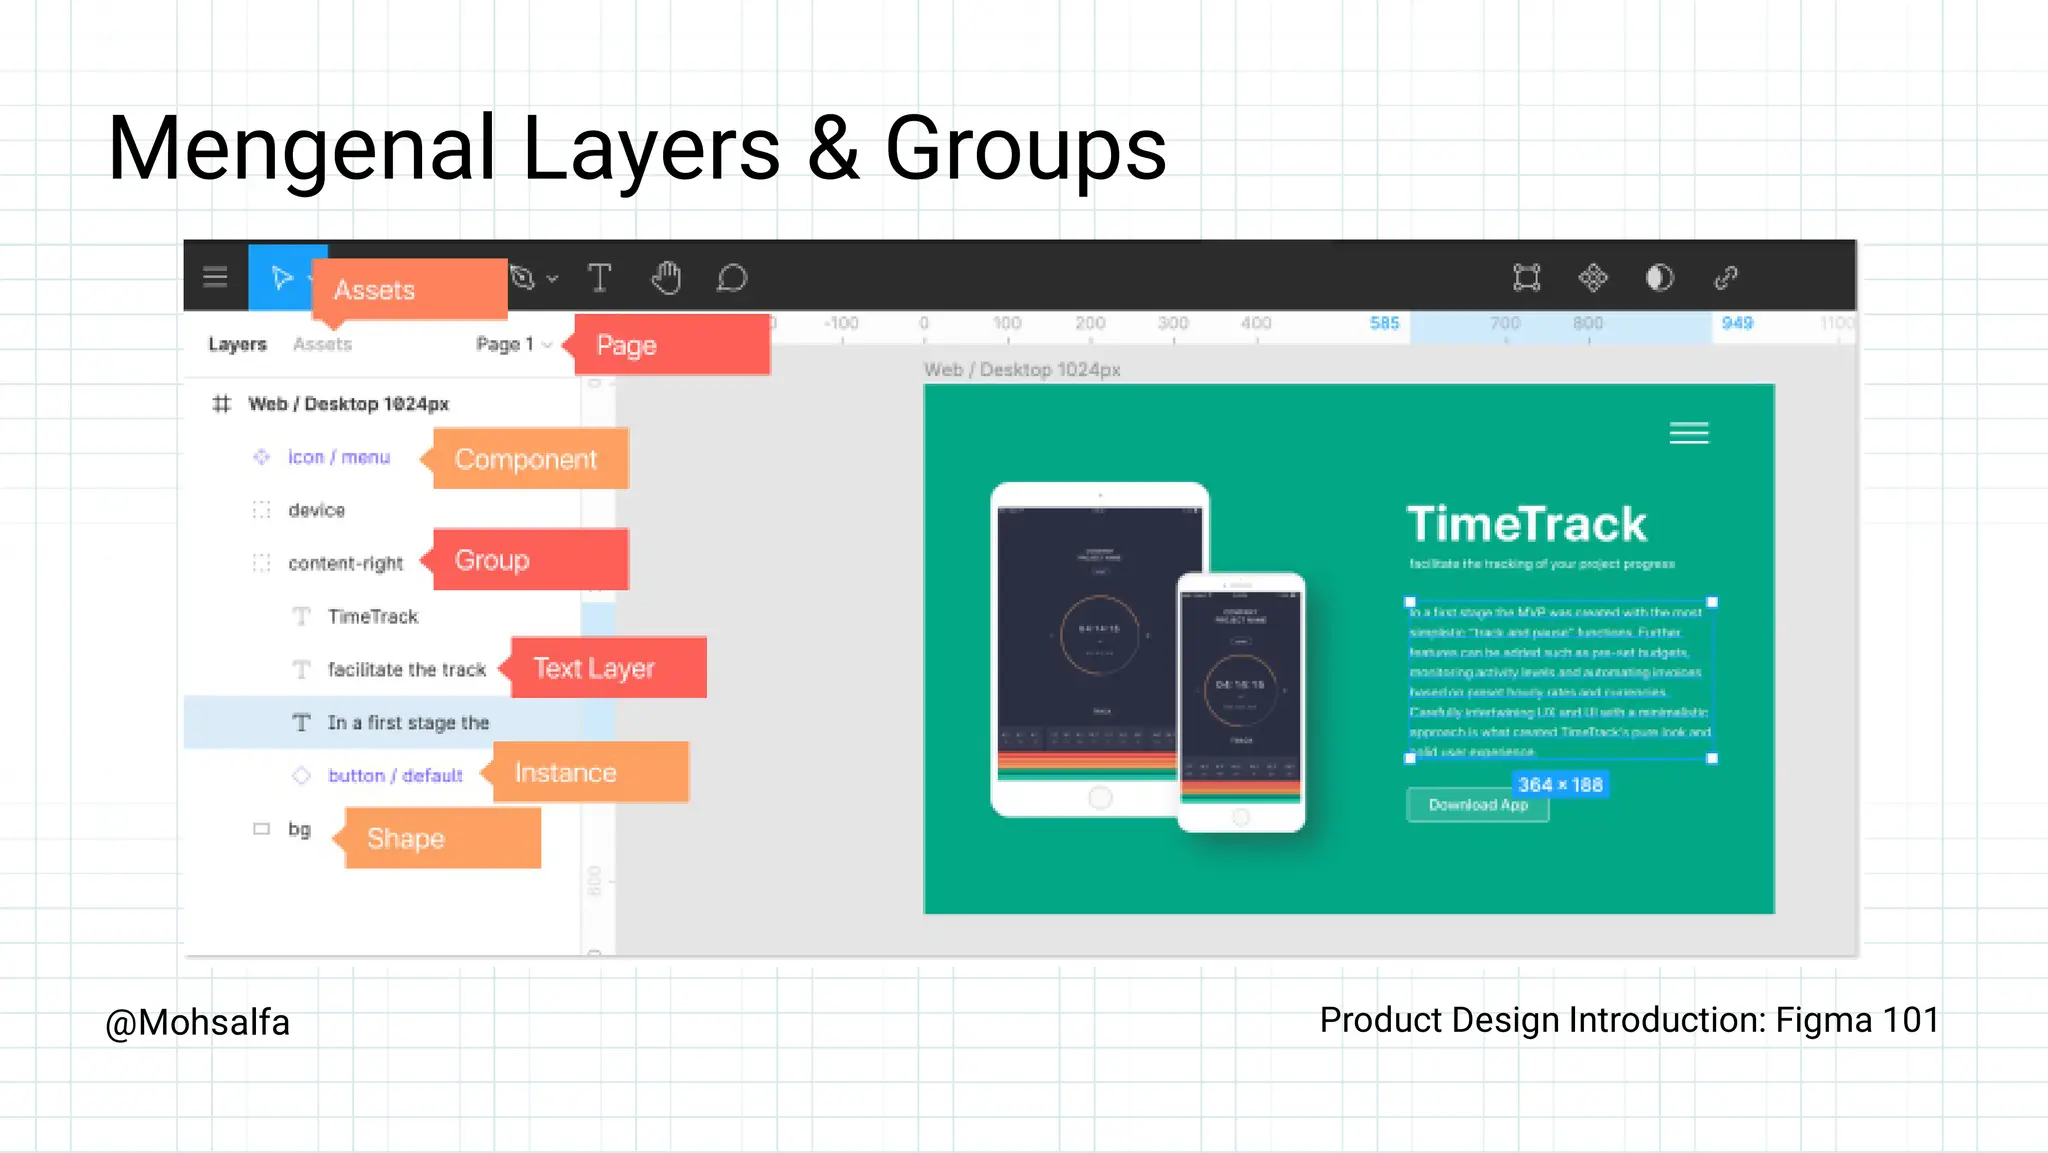Open the Figma hamburger main menu

pyautogui.click(x=215, y=277)
